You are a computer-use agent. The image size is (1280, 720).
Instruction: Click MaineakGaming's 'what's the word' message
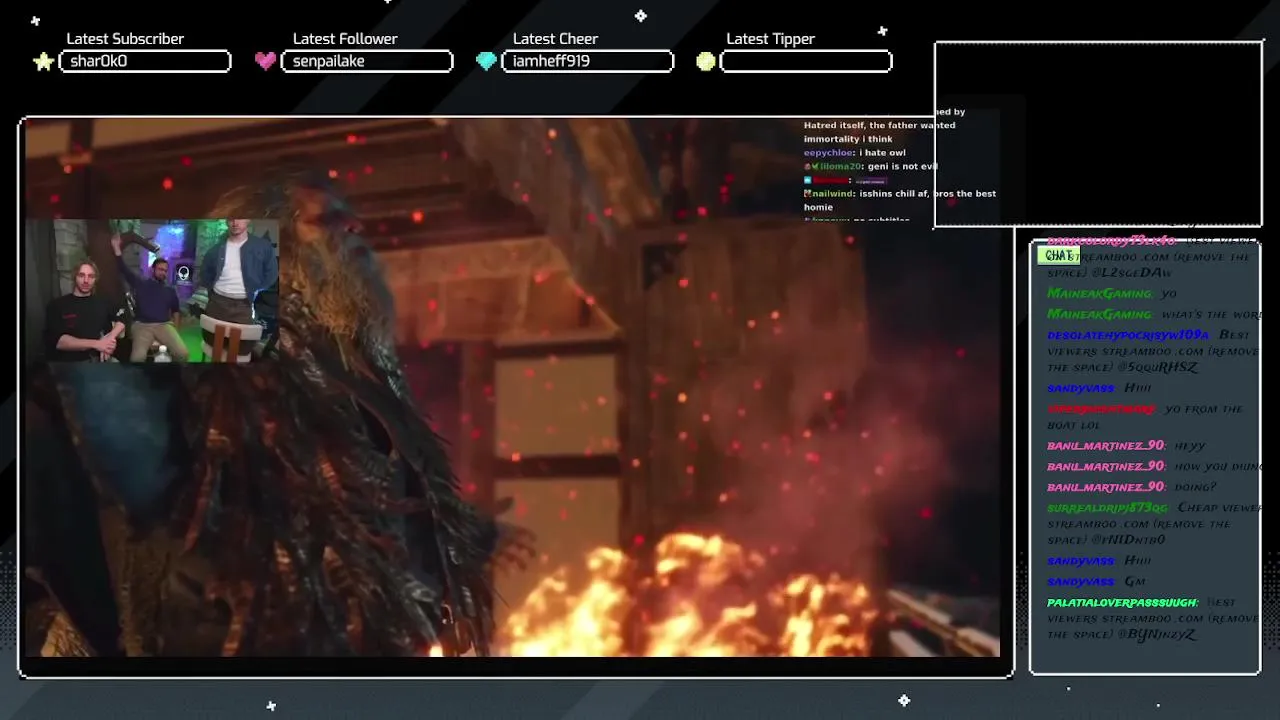pyautogui.click(x=1153, y=314)
